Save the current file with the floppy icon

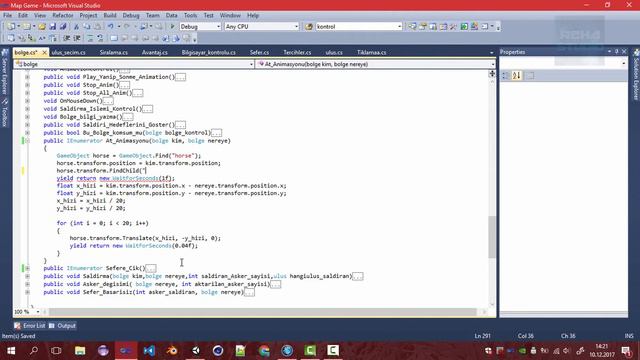tap(53, 27)
